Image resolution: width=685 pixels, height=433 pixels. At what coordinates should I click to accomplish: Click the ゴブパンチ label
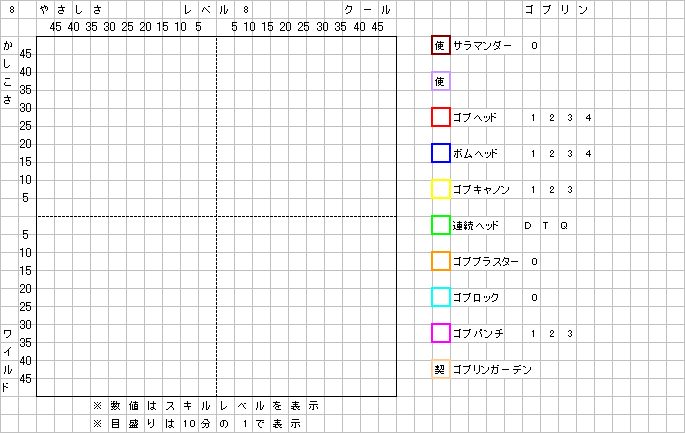click(478, 333)
